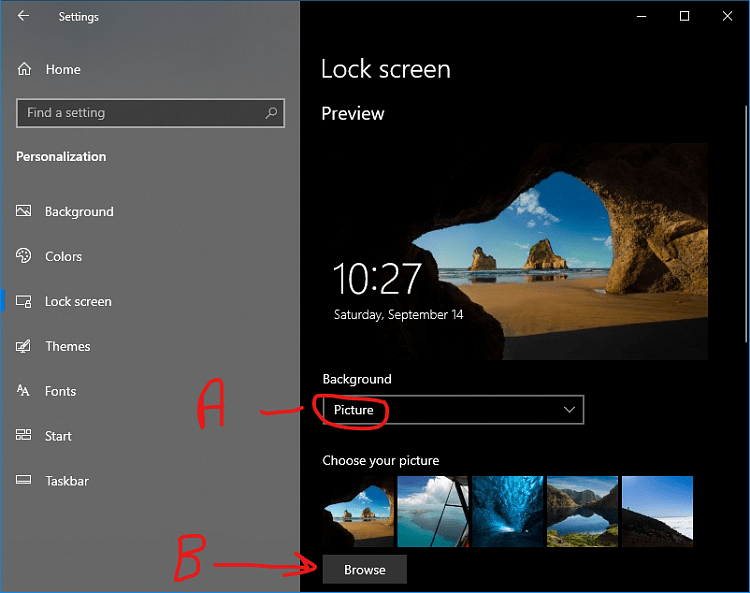Select Lock screen in sidebar

coord(78,302)
